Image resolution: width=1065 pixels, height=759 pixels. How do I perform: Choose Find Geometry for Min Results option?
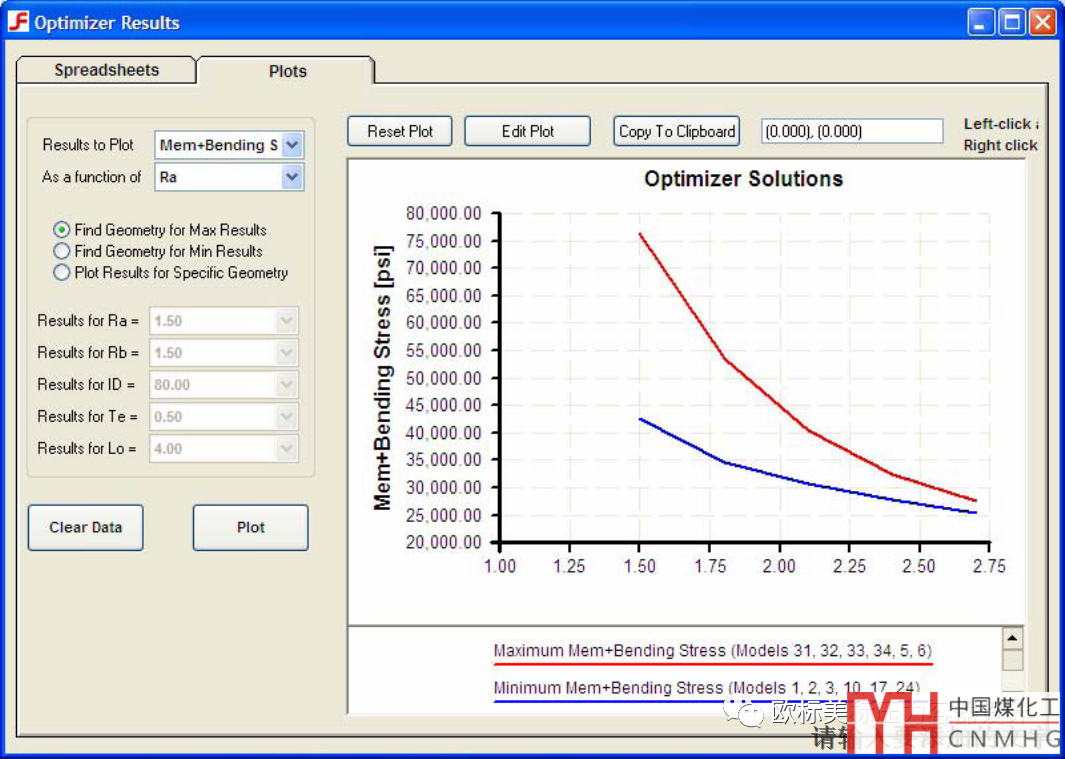pos(62,251)
